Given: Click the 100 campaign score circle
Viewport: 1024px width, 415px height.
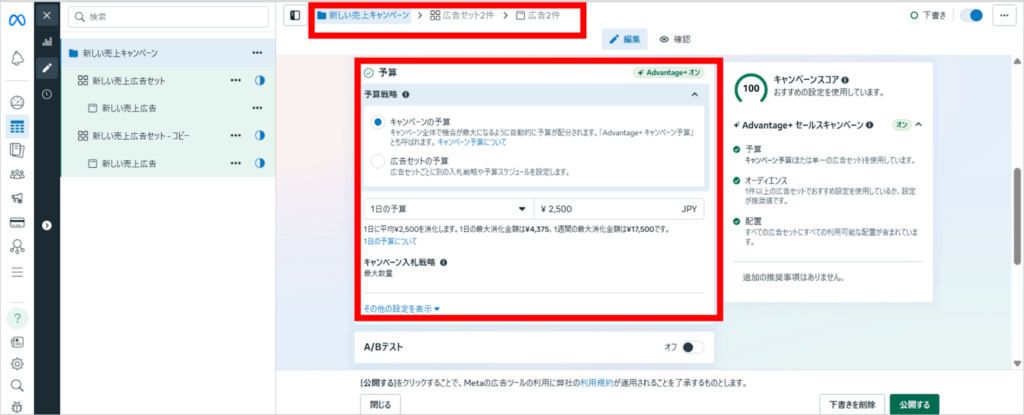Looking at the screenshot, I should 750,88.
